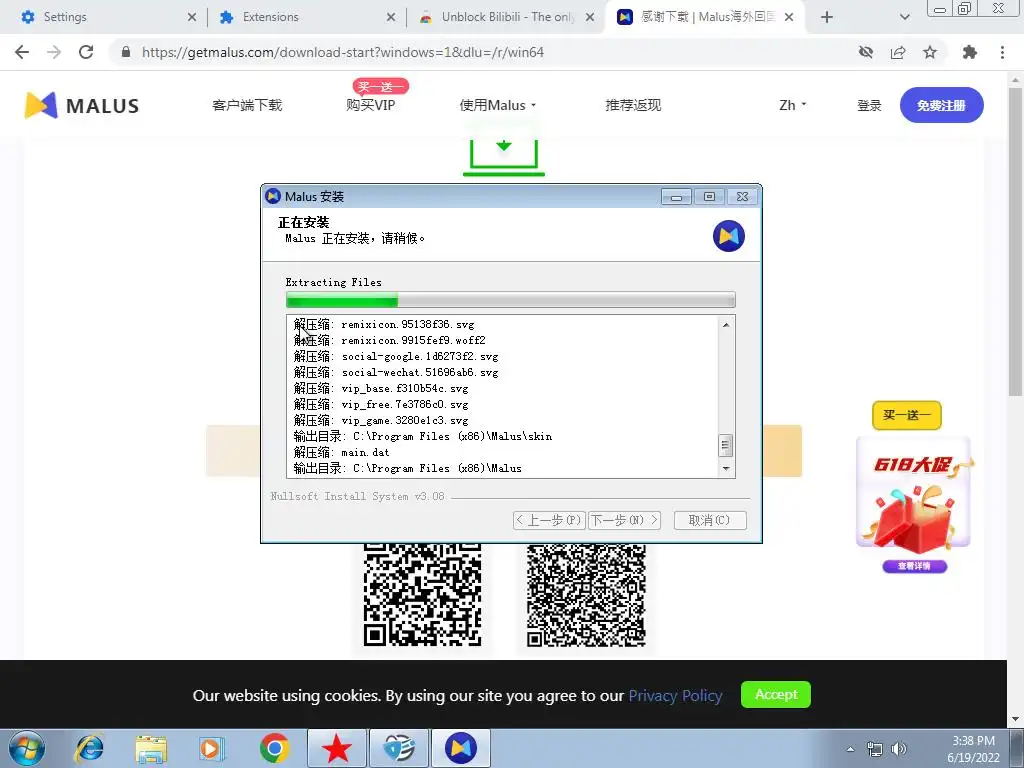Open File Explorer from the taskbar
This screenshot has width=1024, height=768.
[151, 748]
